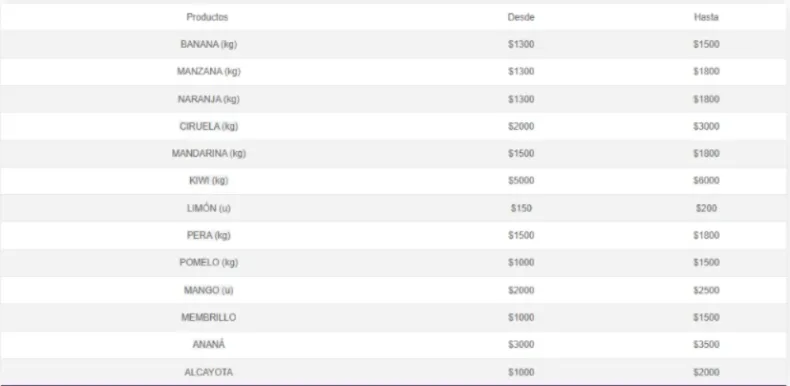Click the Desde column header
Screen dimensions: 790x386
(x=521, y=17)
